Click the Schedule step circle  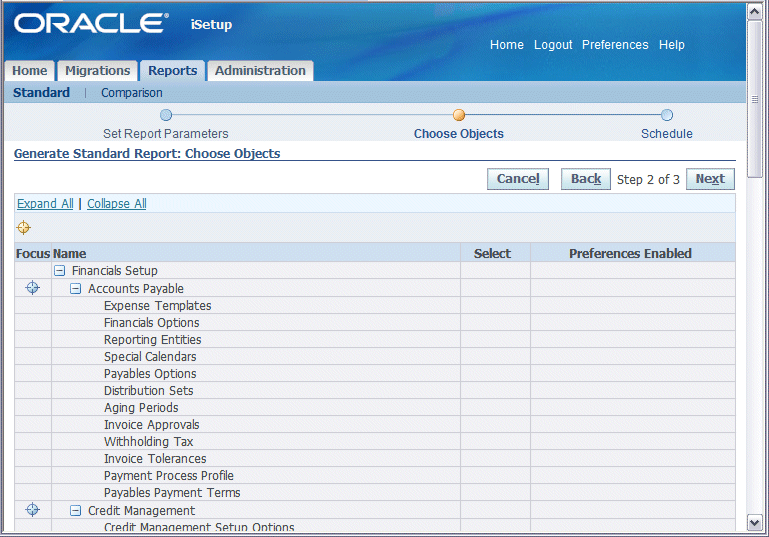[666, 115]
